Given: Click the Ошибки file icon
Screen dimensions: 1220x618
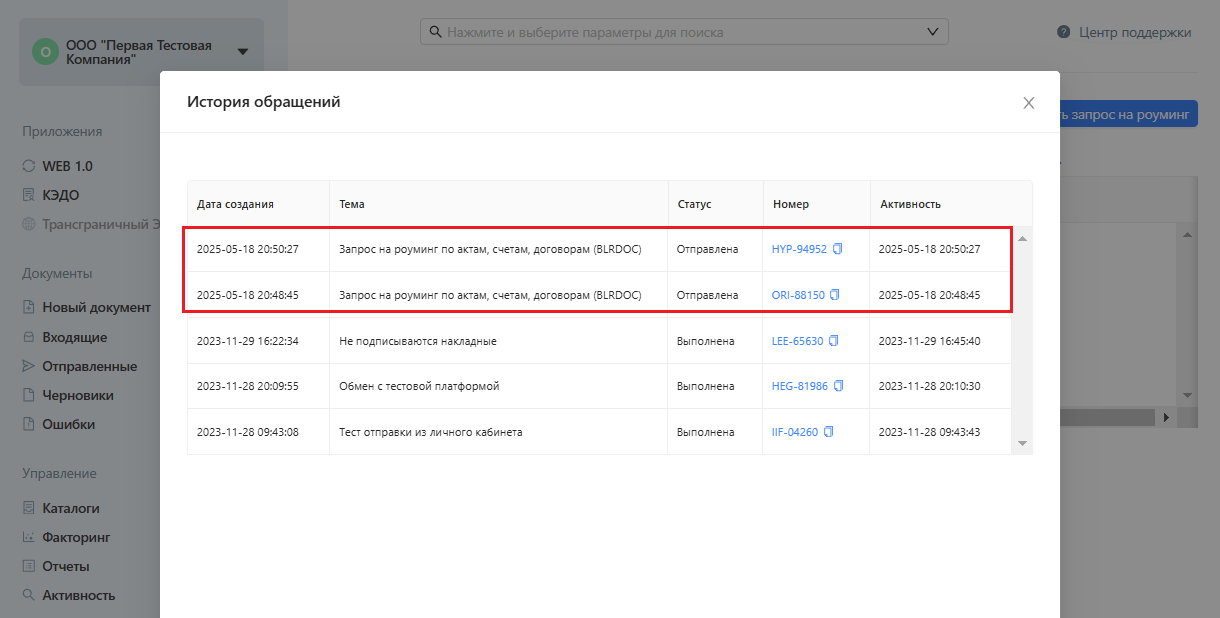Looking at the screenshot, I should (x=29, y=424).
